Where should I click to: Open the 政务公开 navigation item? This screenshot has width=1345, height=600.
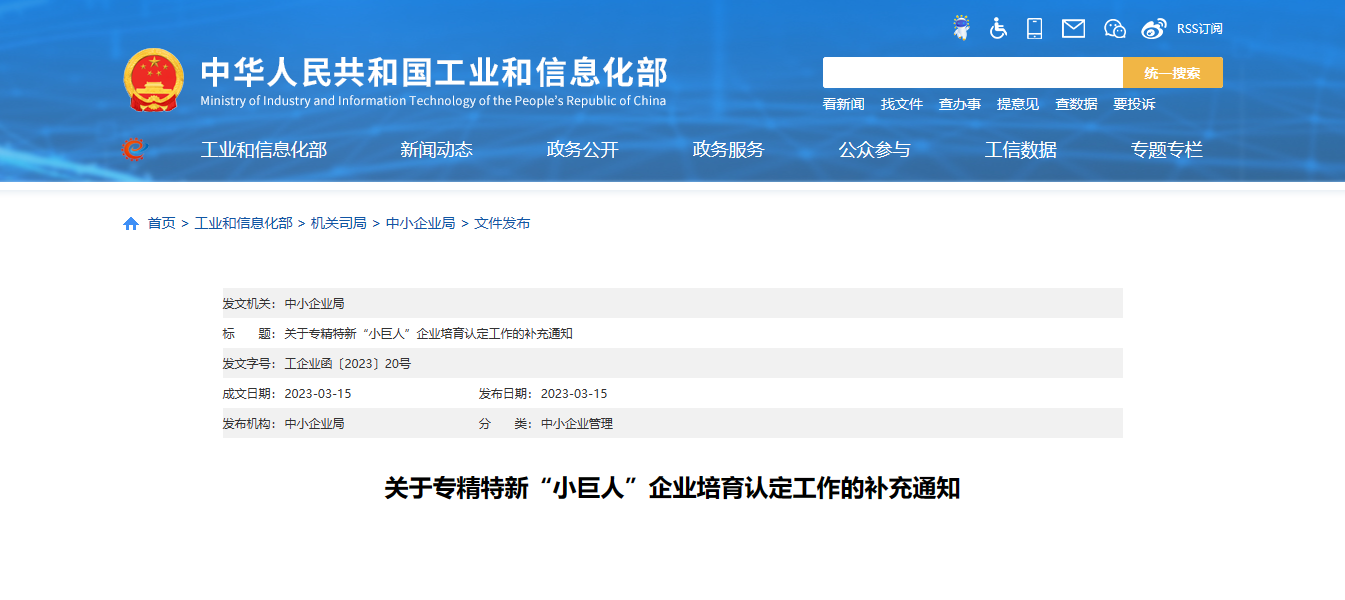pyautogui.click(x=583, y=150)
